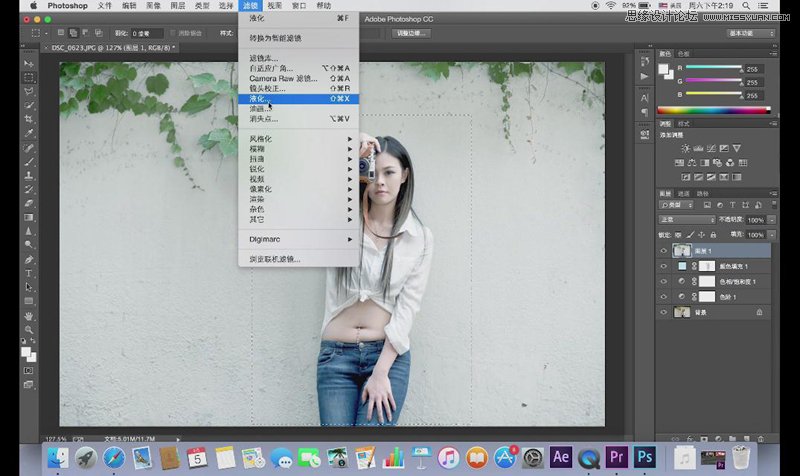Open Safari from the Dock

tap(114, 458)
